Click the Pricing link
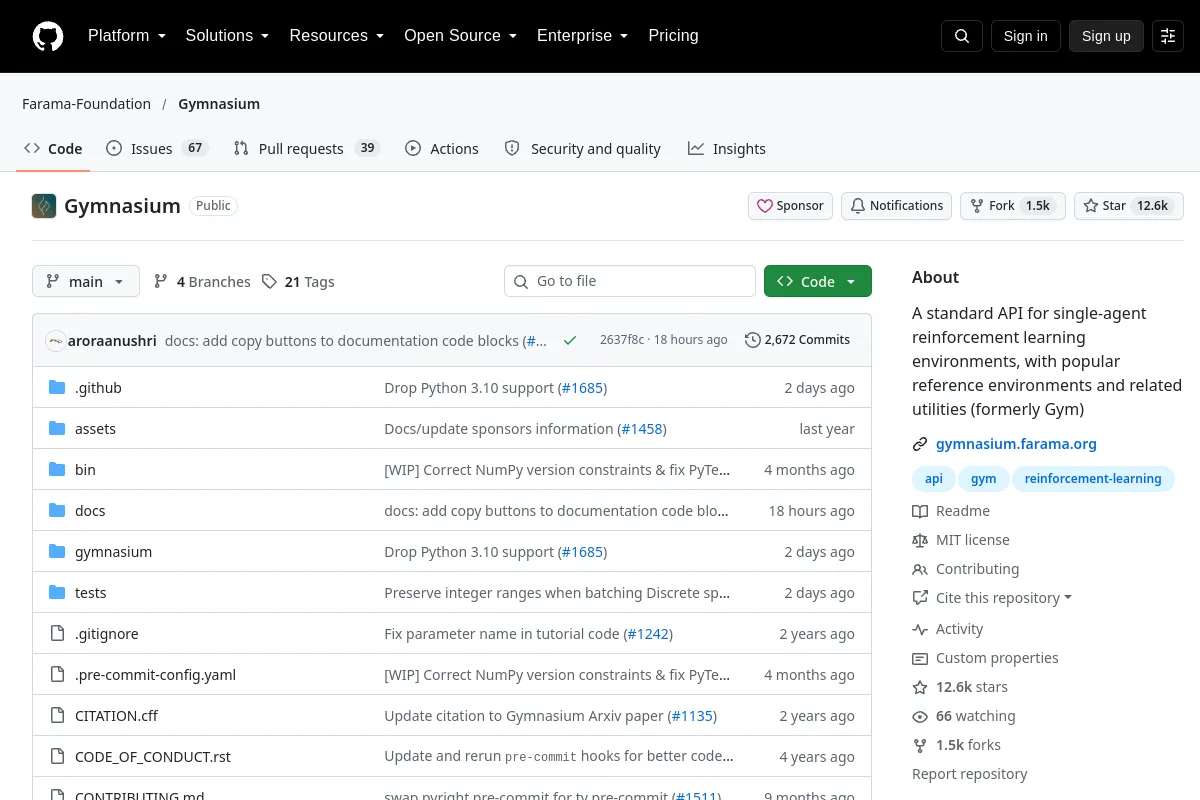The image size is (1200, 800). pos(673,35)
